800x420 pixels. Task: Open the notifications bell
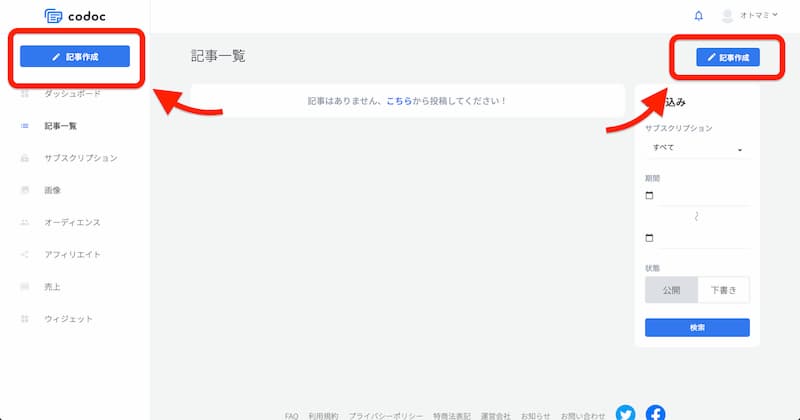pos(698,16)
